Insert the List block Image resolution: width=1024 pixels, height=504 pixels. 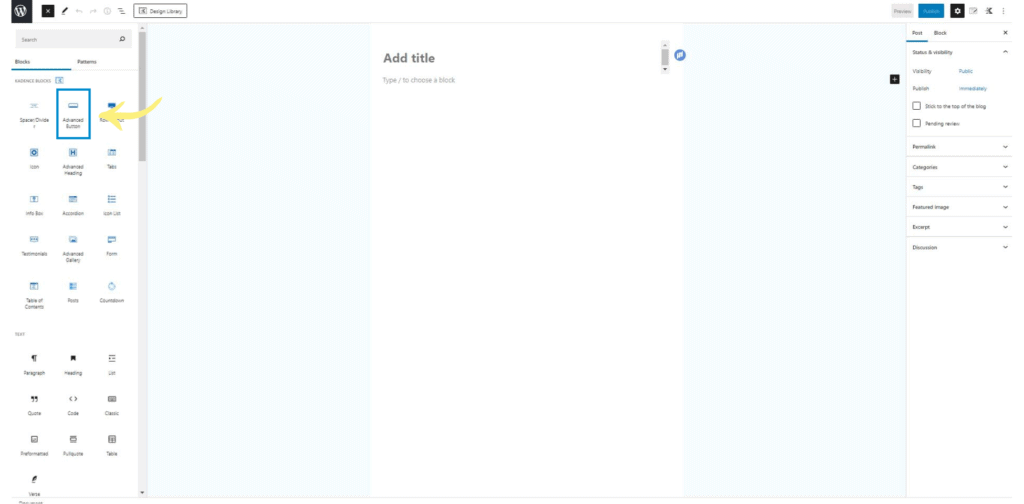tap(112, 364)
